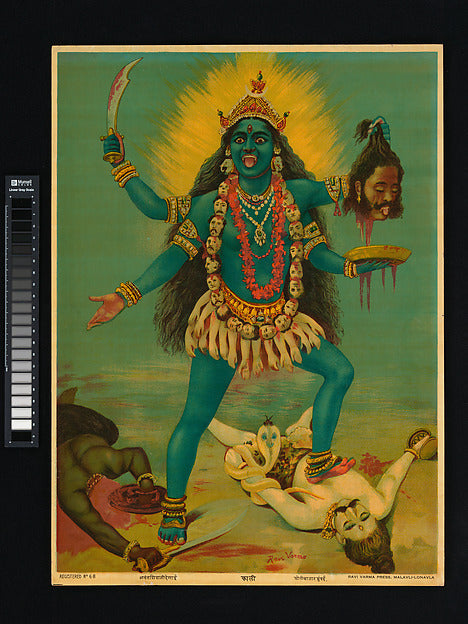
Task: Click the red "Ravi Varma" signature
Action: [287, 558]
